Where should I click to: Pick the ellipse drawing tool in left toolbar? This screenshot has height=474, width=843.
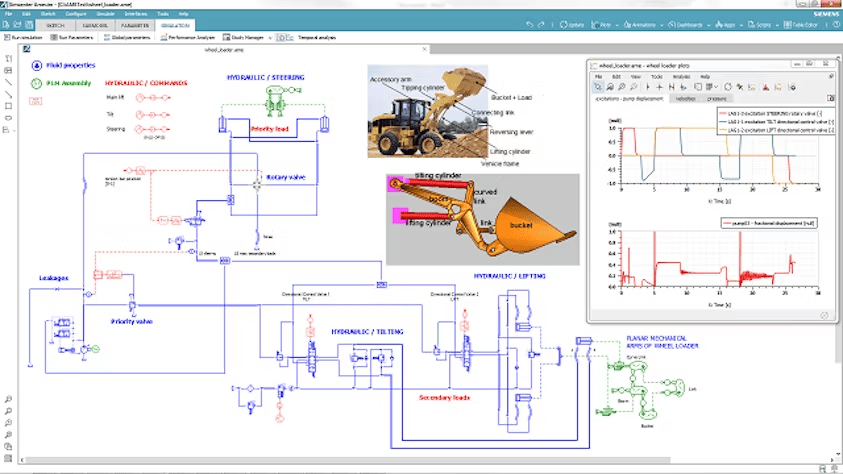8,117
